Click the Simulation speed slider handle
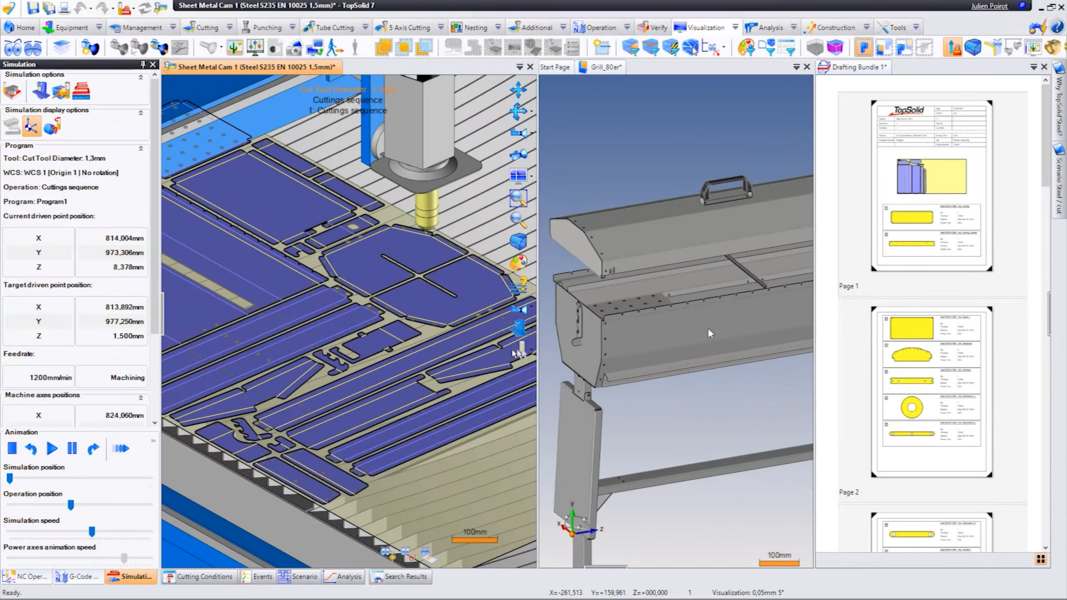The width and height of the screenshot is (1067, 600). tap(92, 531)
